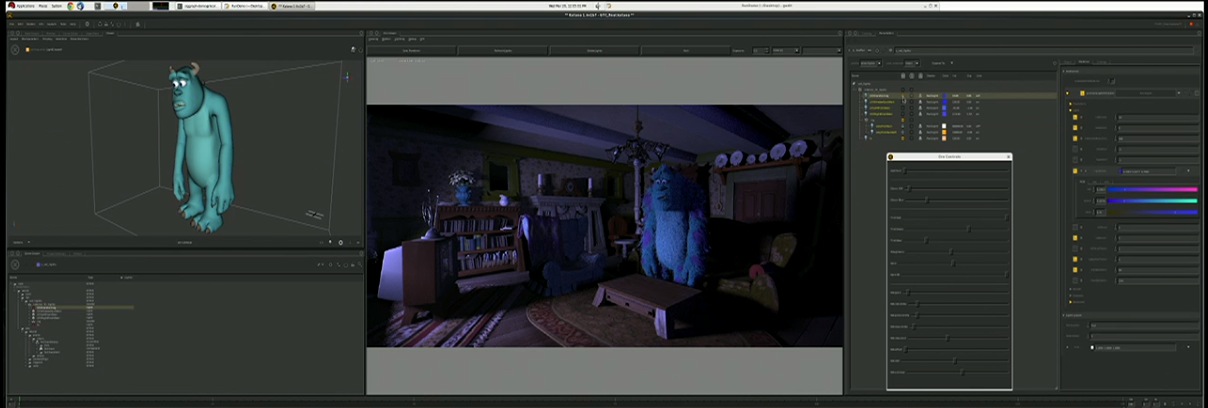1208x408 pixels.
Task: Click the volume speaker icon in top panel
Action: [597, 6]
